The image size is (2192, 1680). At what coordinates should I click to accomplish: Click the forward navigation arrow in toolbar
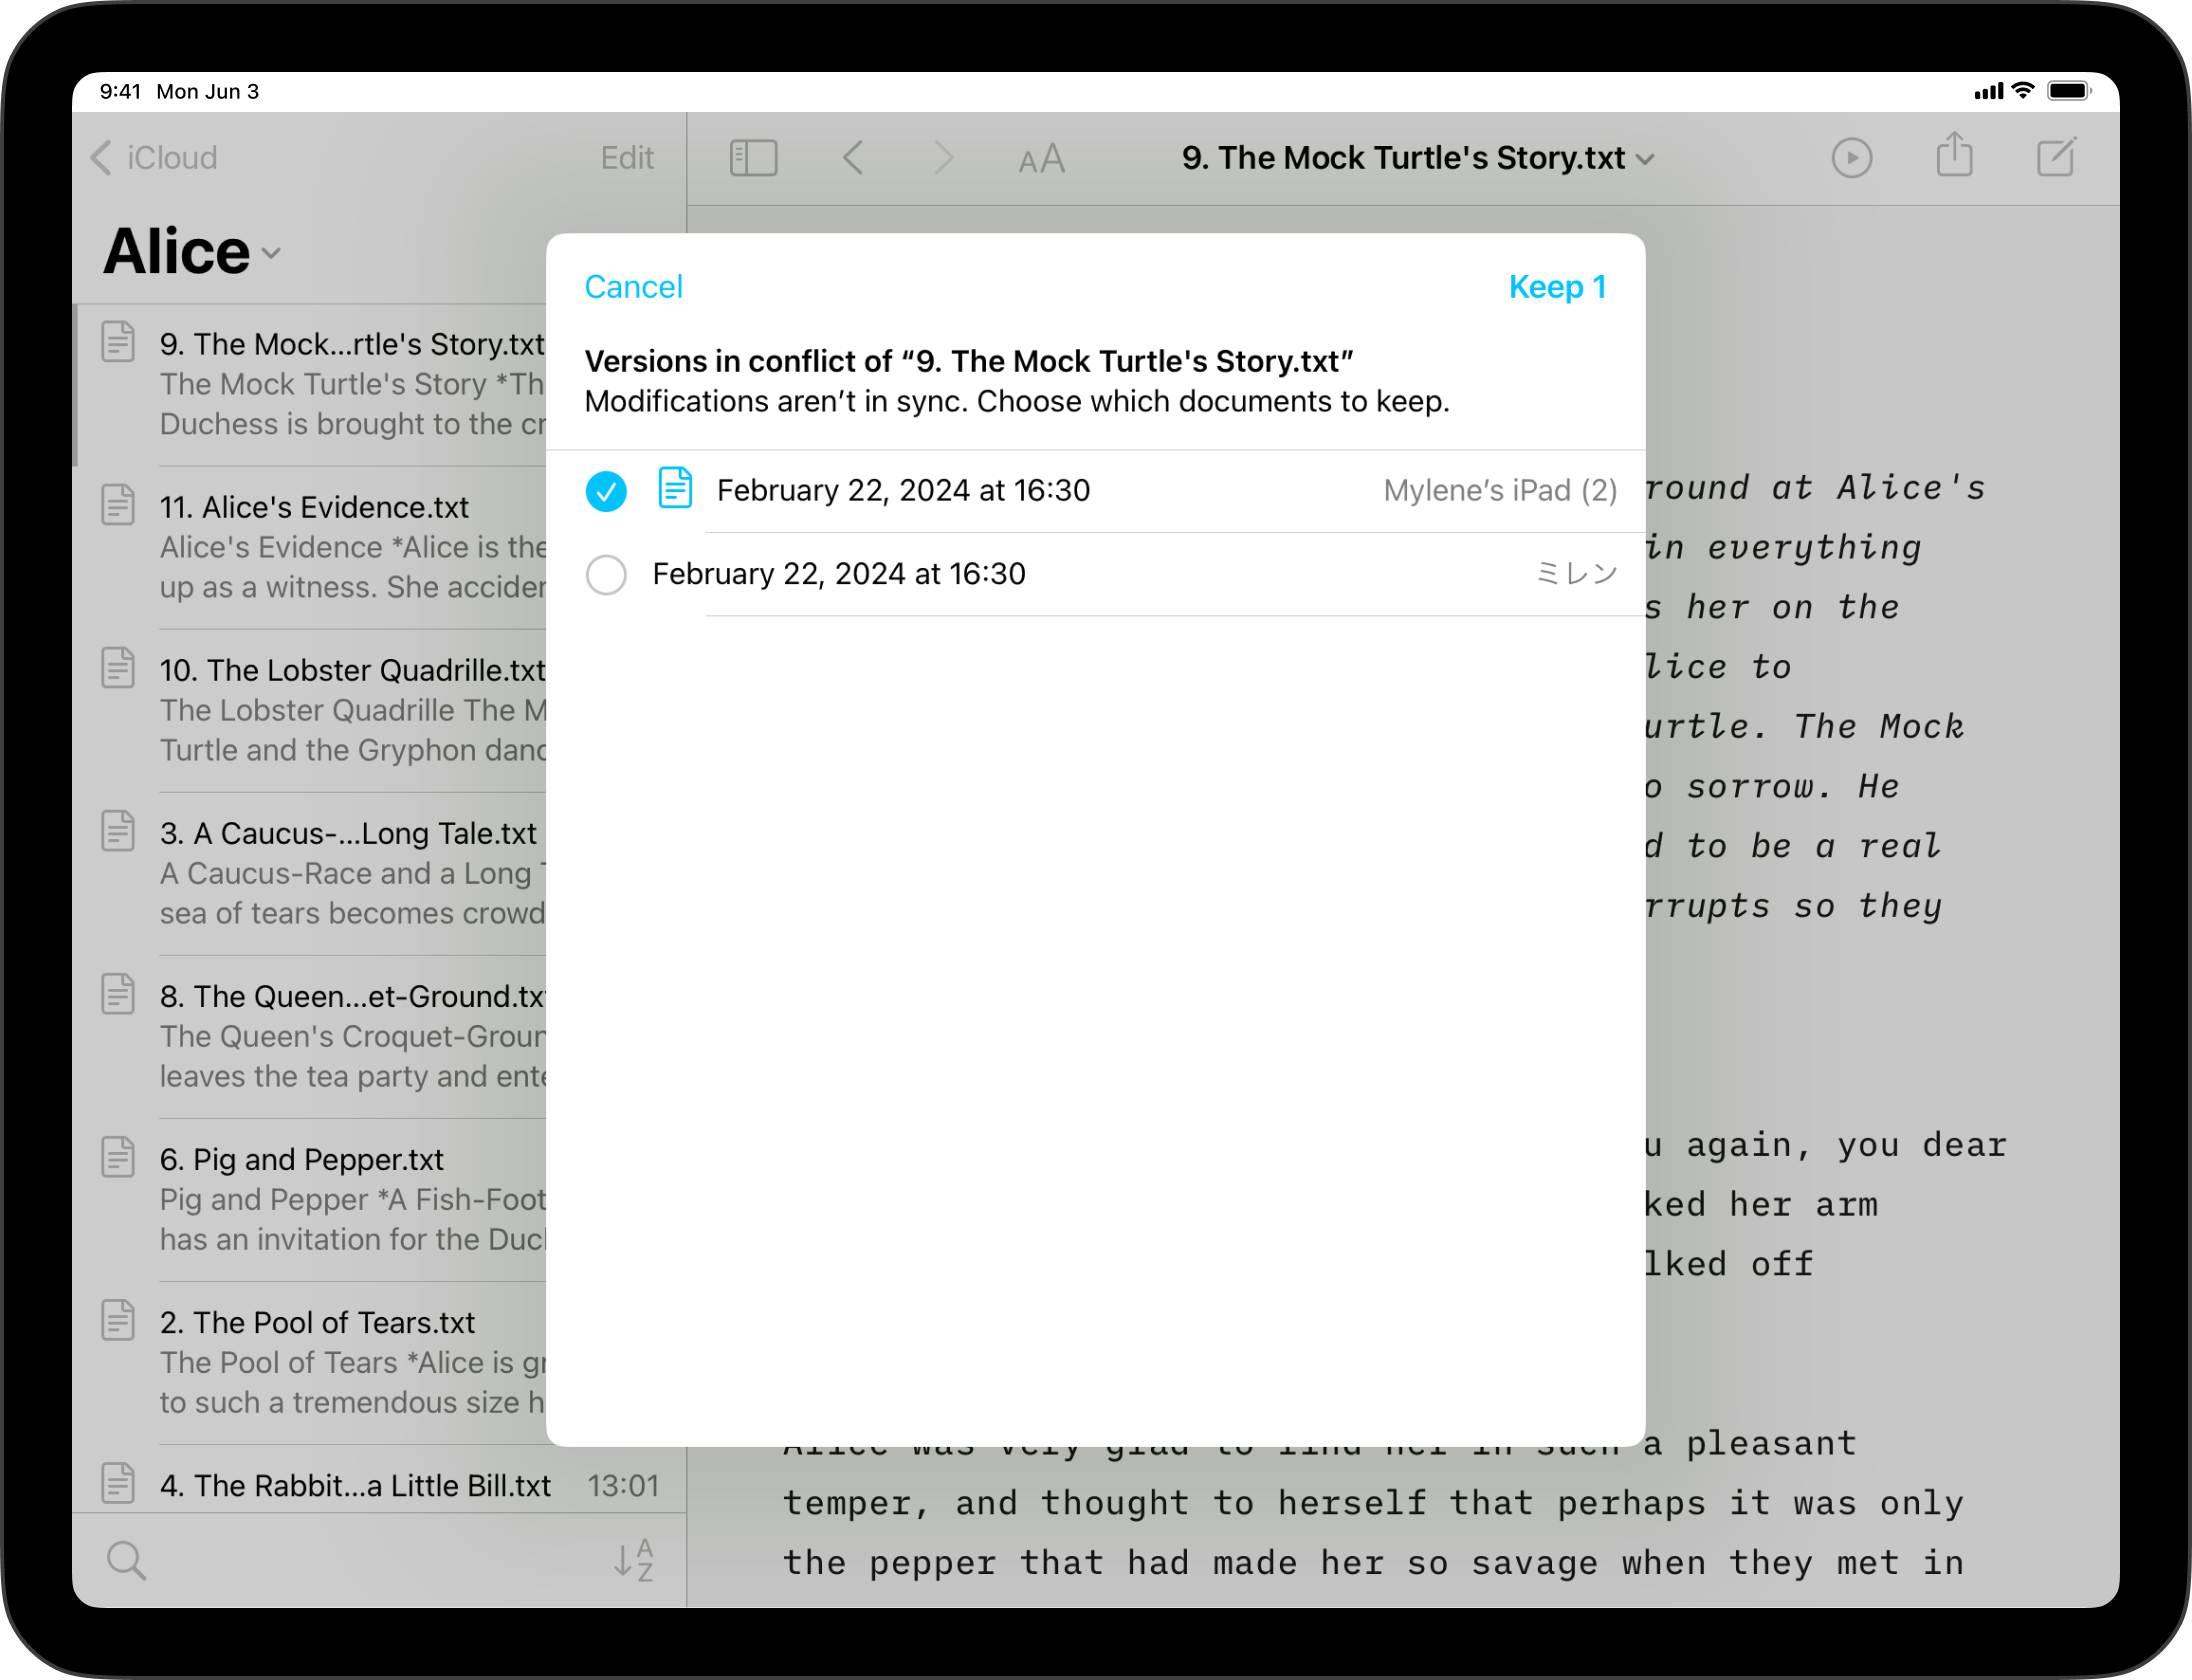[942, 158]
